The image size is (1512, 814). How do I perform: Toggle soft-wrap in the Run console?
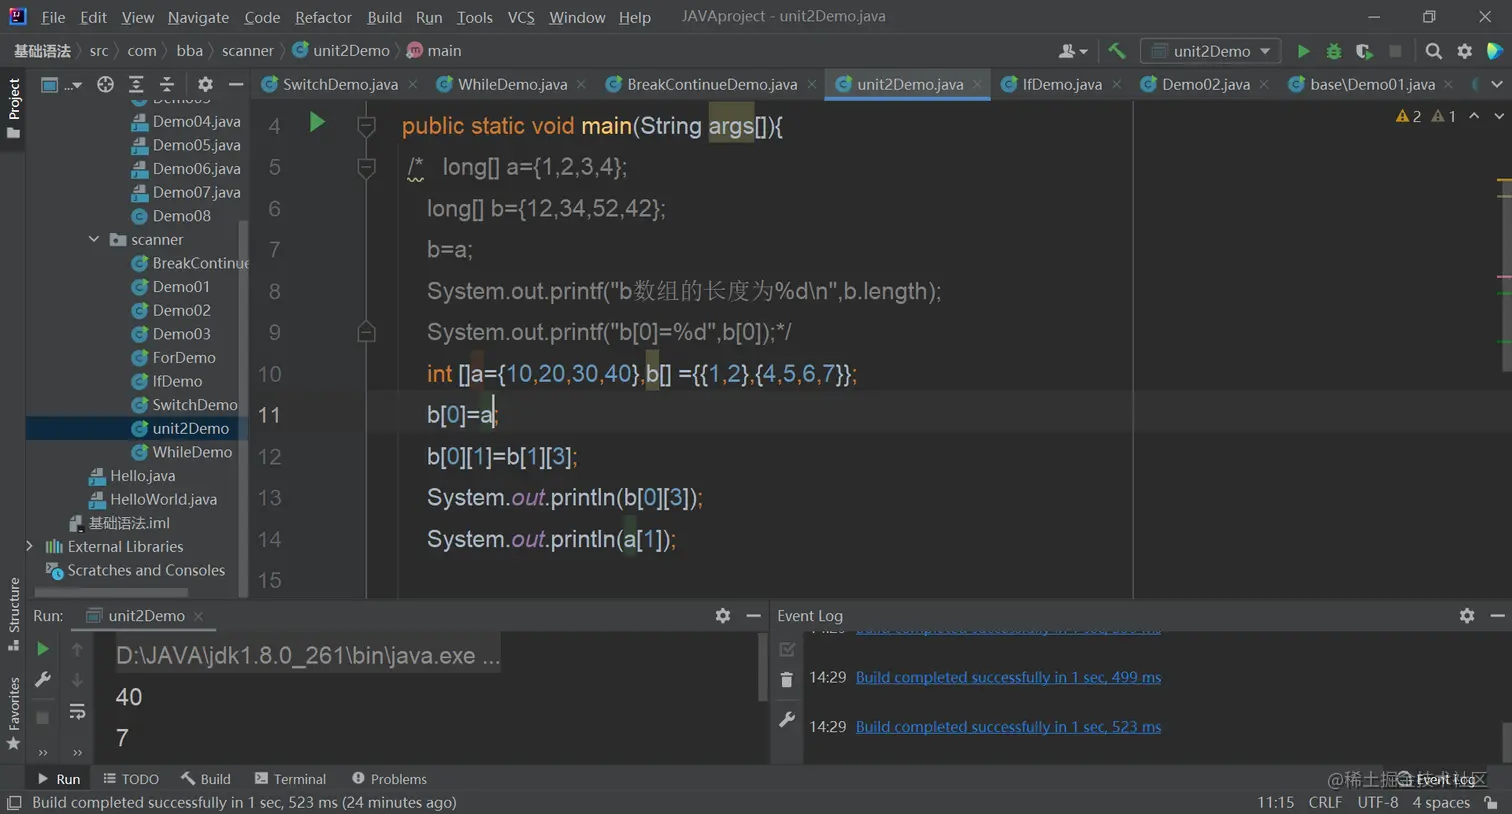coord(77,712)
